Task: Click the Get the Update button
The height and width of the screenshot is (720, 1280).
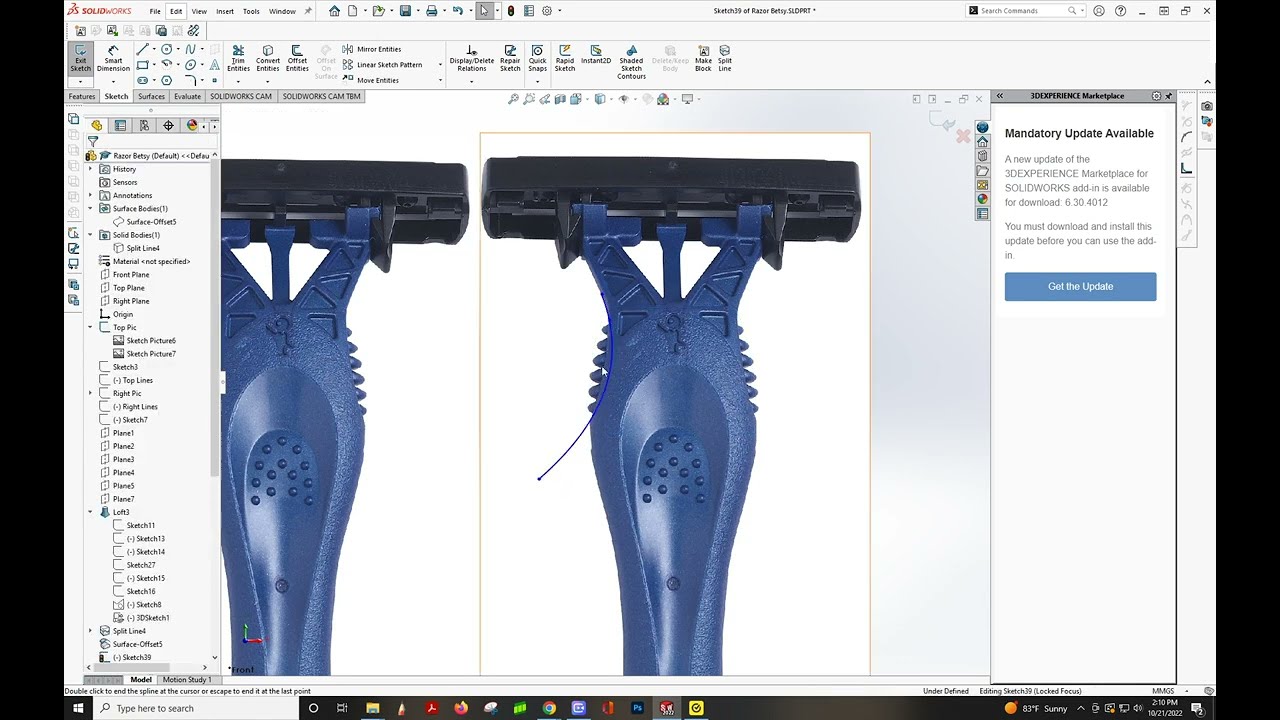Action: click(x=1080, y=286)
